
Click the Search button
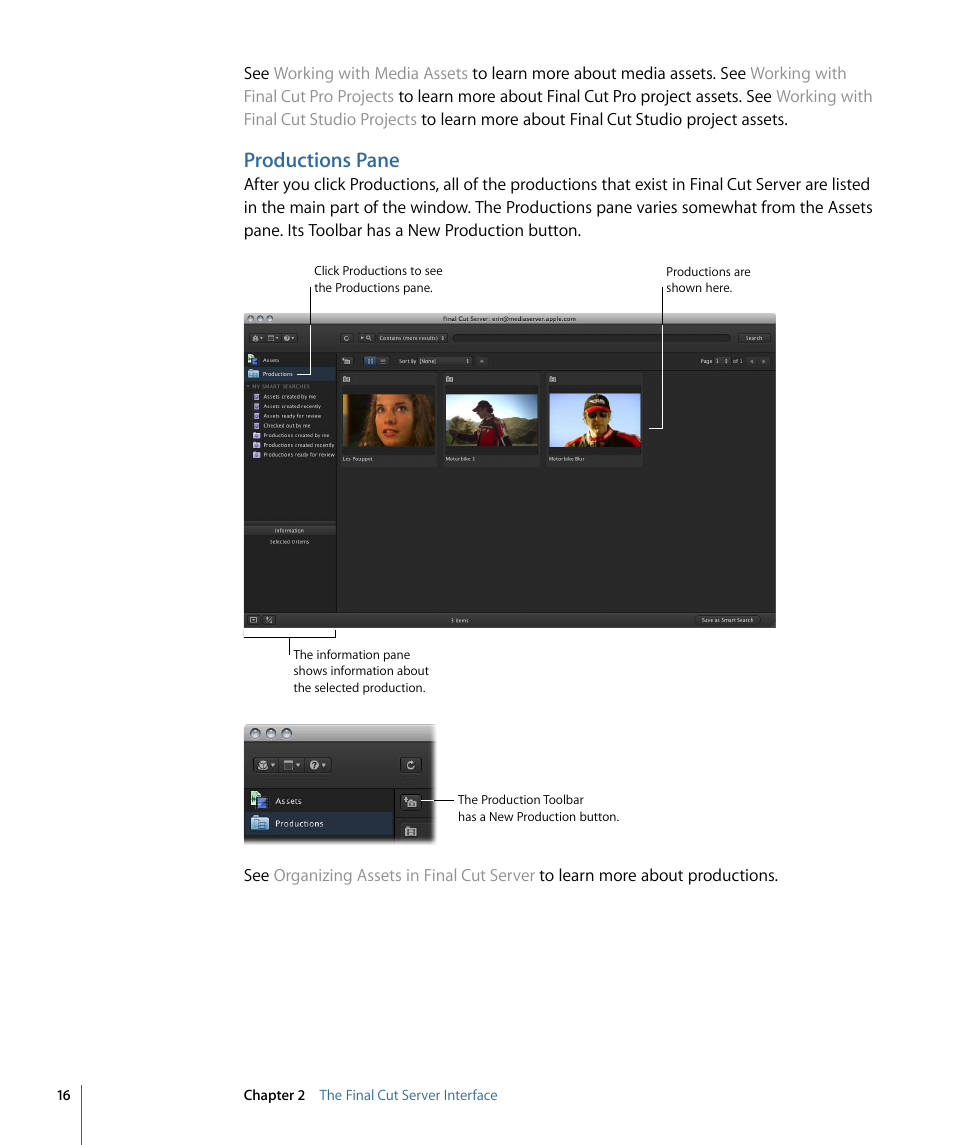click(x=753, y=338)
